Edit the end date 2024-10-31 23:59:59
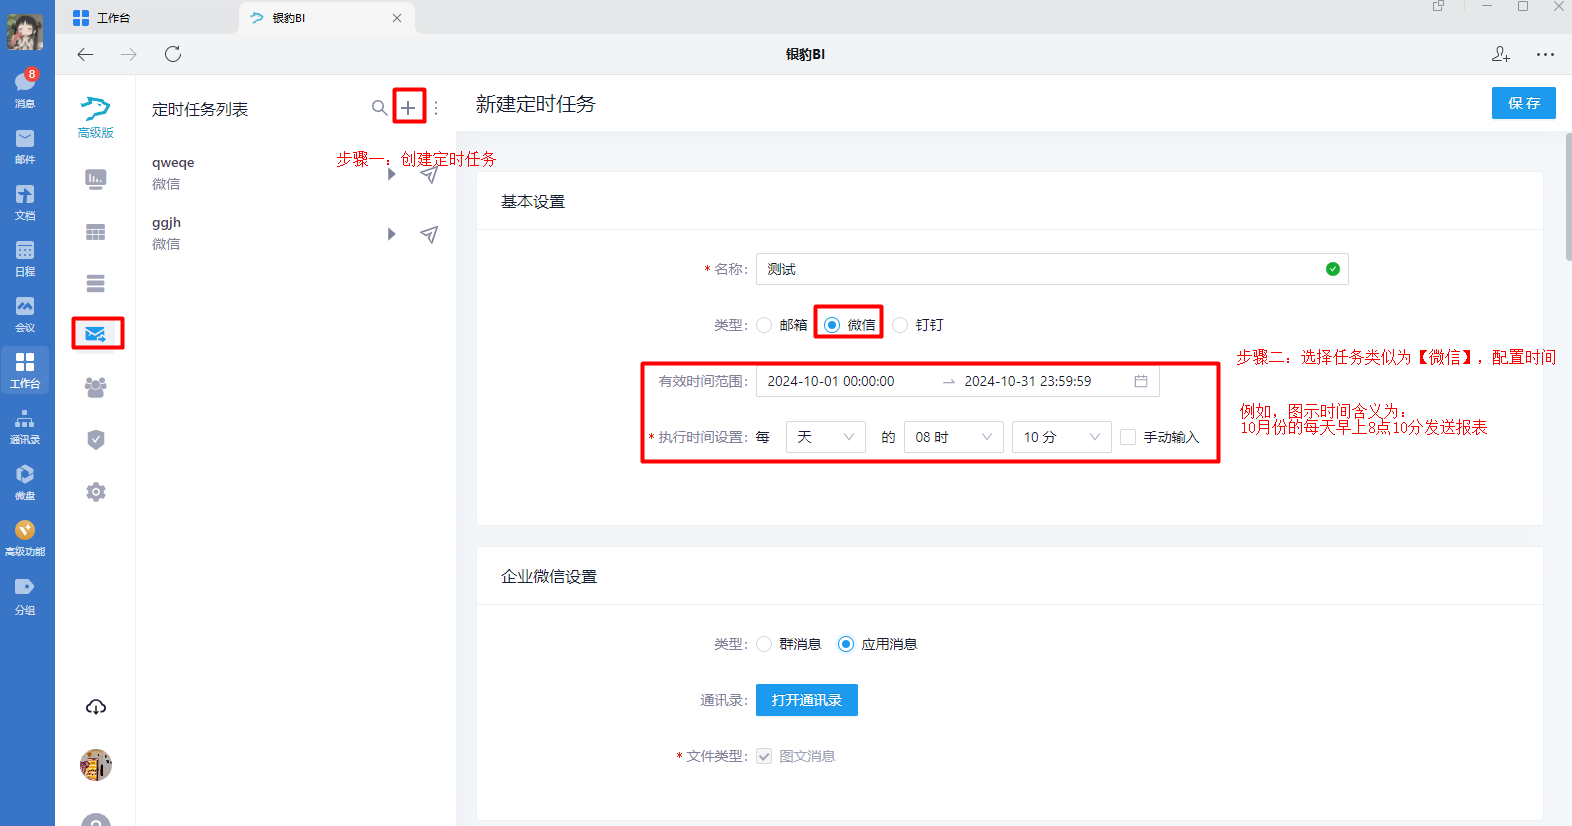Screen dimensions: 1572x826 (1028, 381)
